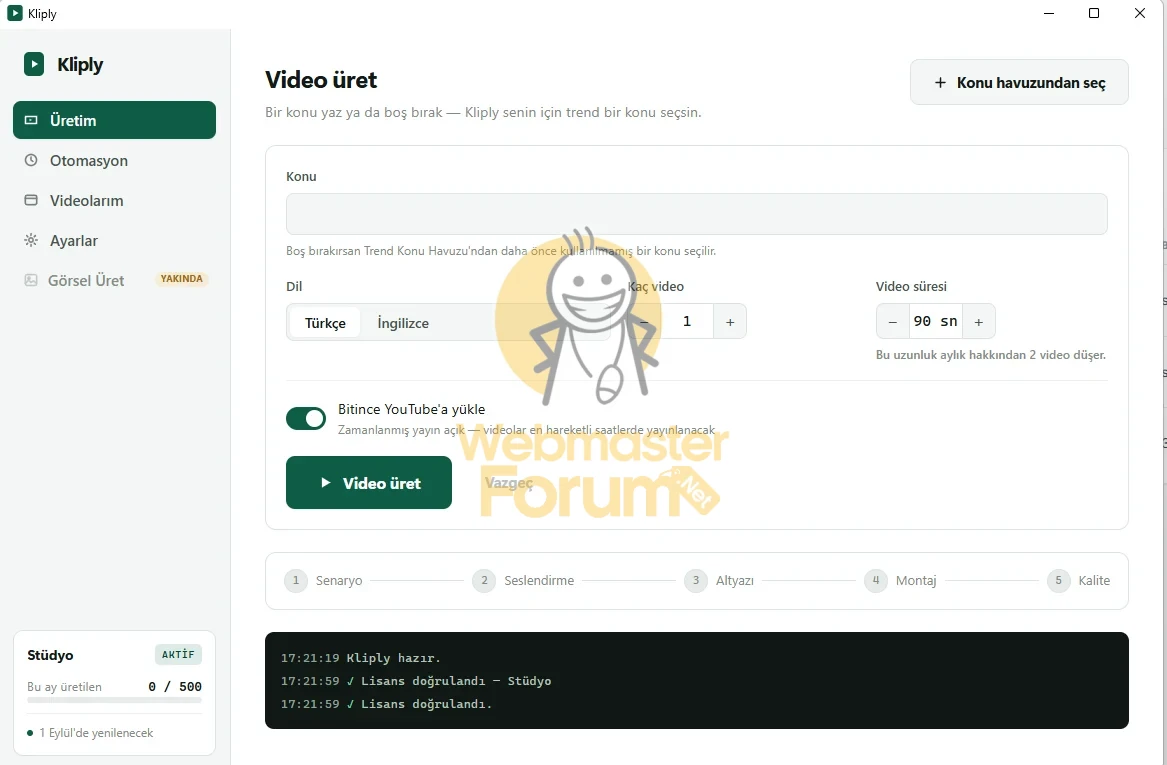Click step 1 Senaryo in pipeline
Viewport: 1167px width, 765px height.
pos(324,580)
